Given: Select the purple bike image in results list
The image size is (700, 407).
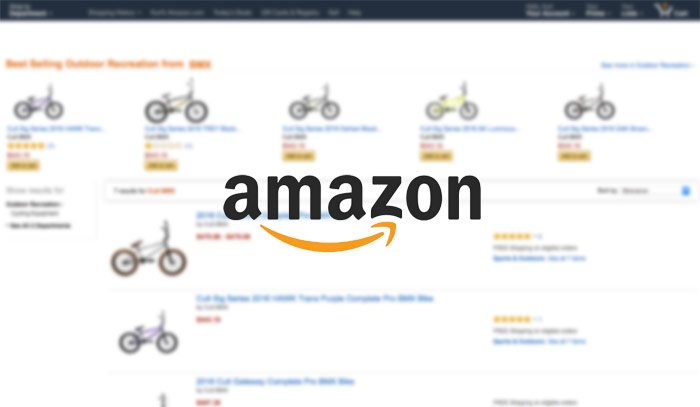Looking at the screenshot, I should click(148, 332).
